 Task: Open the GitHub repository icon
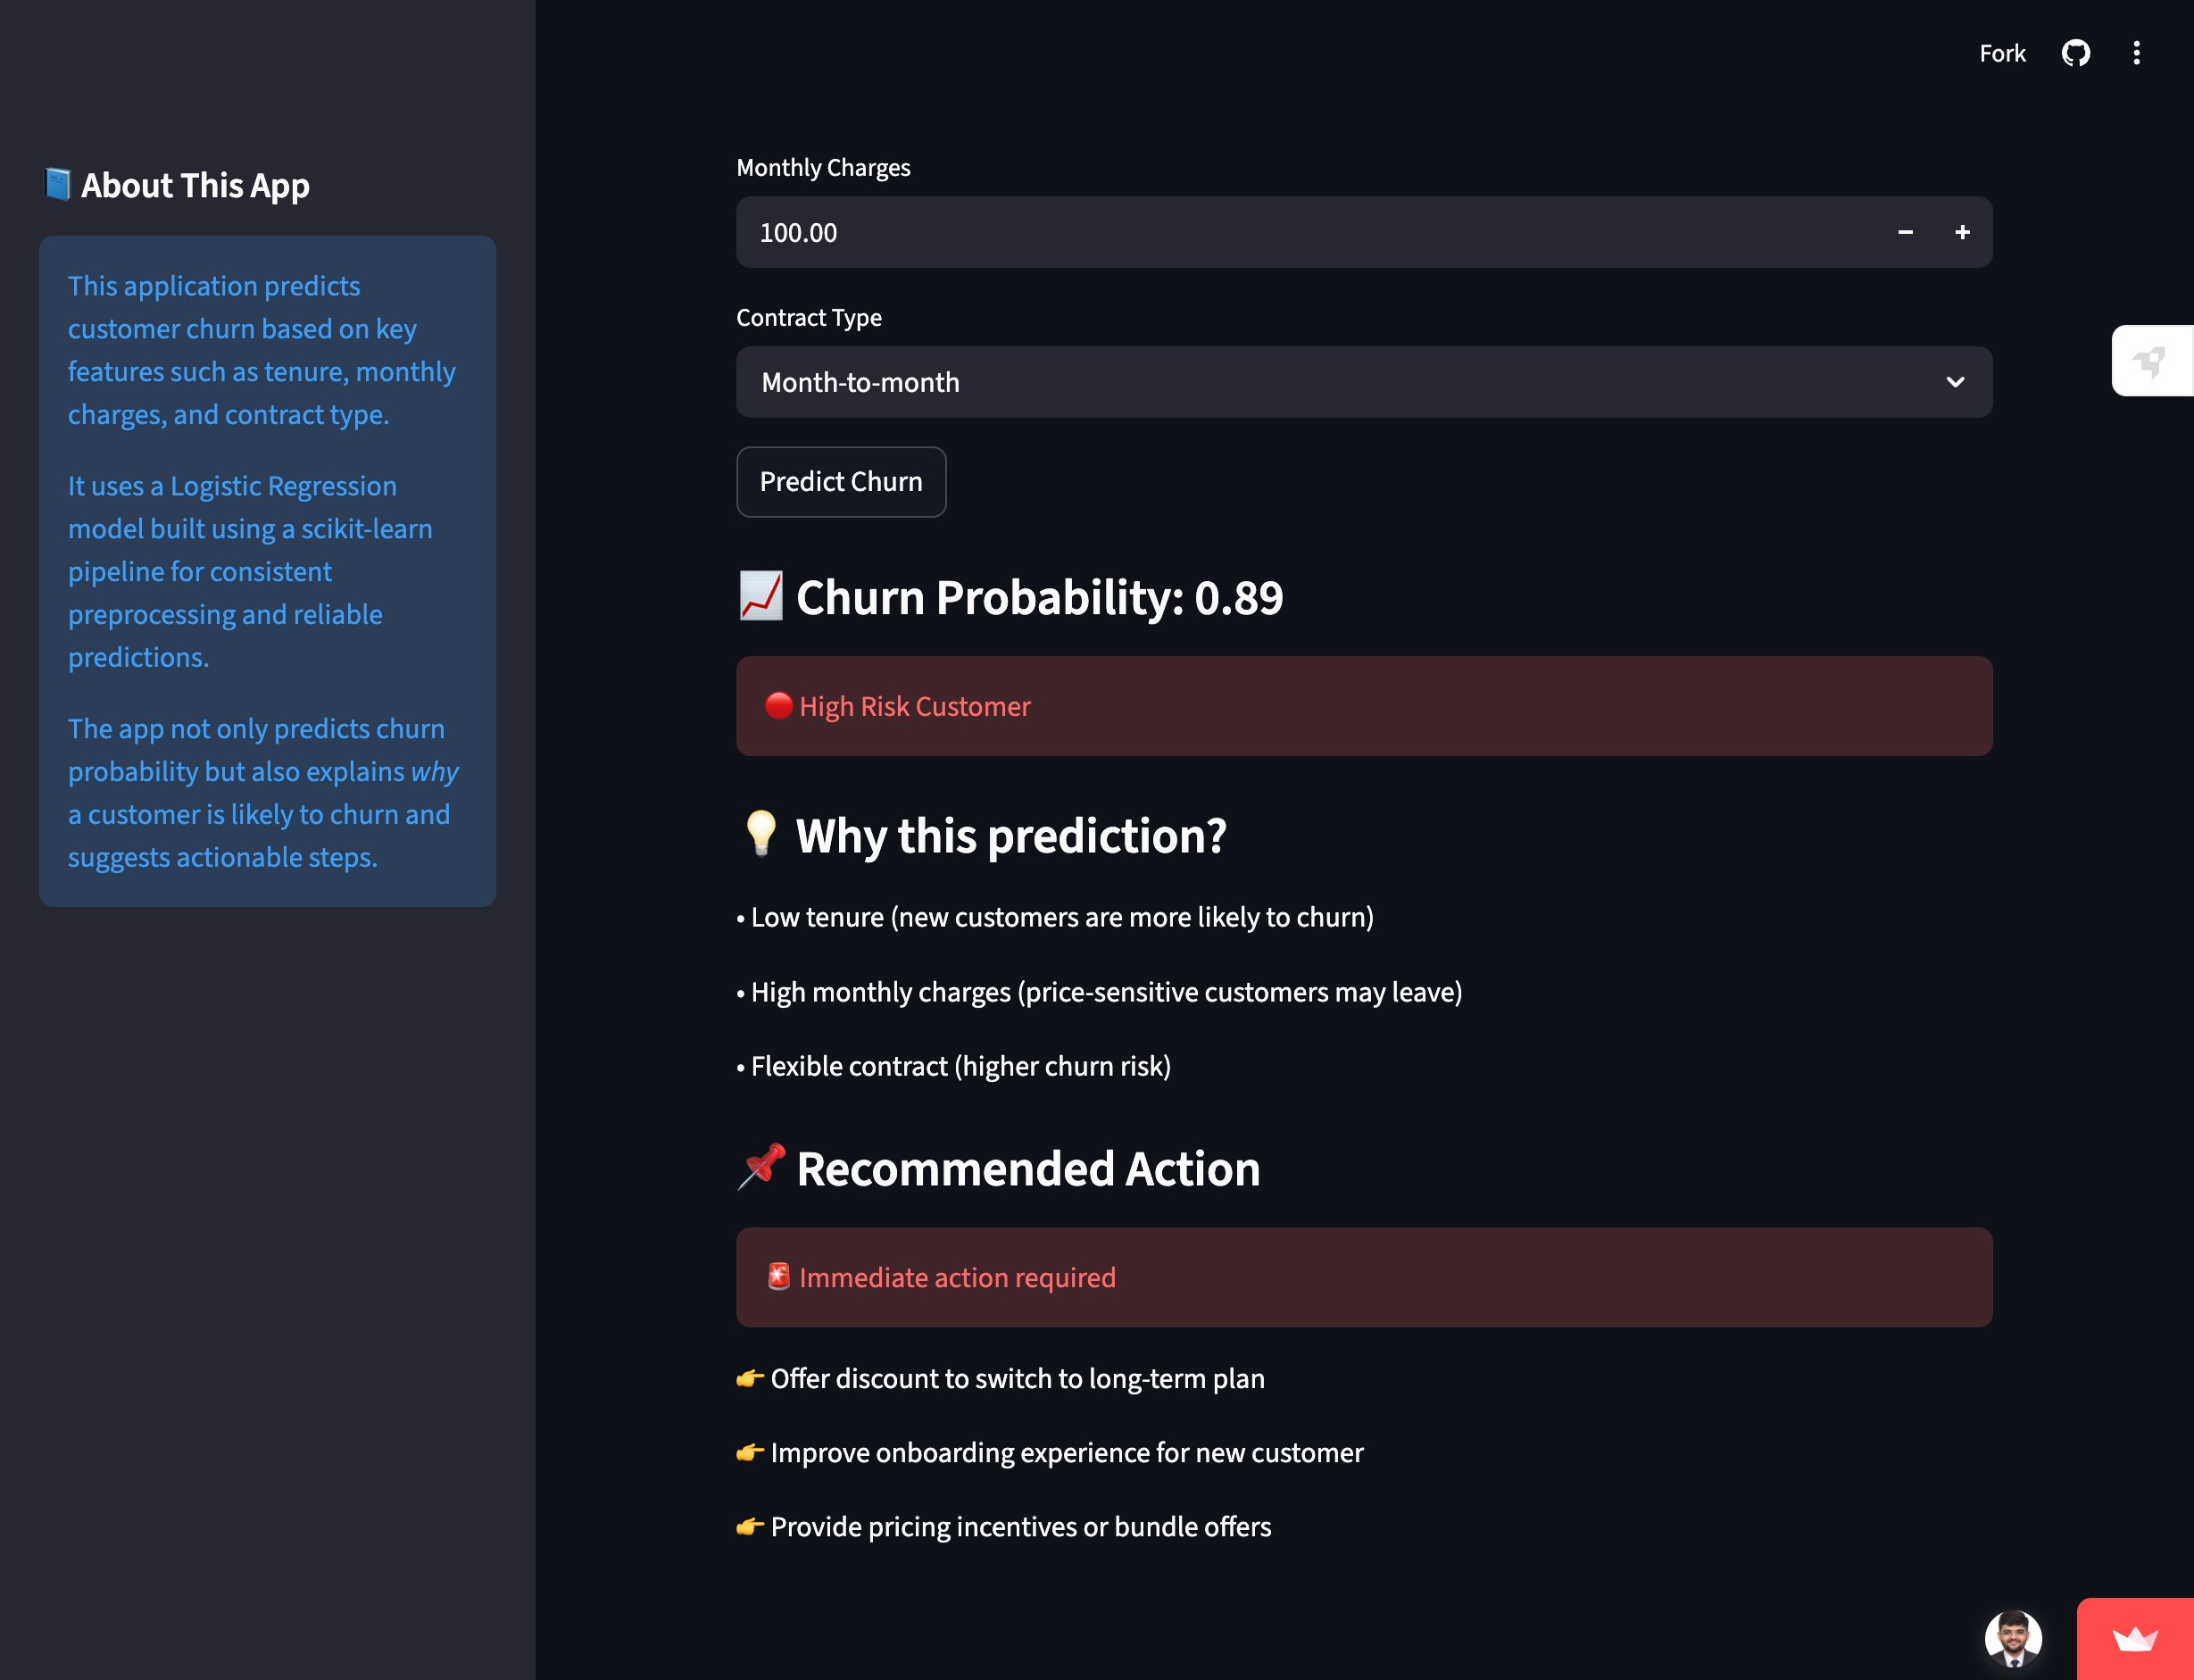tap(2076, 53)
